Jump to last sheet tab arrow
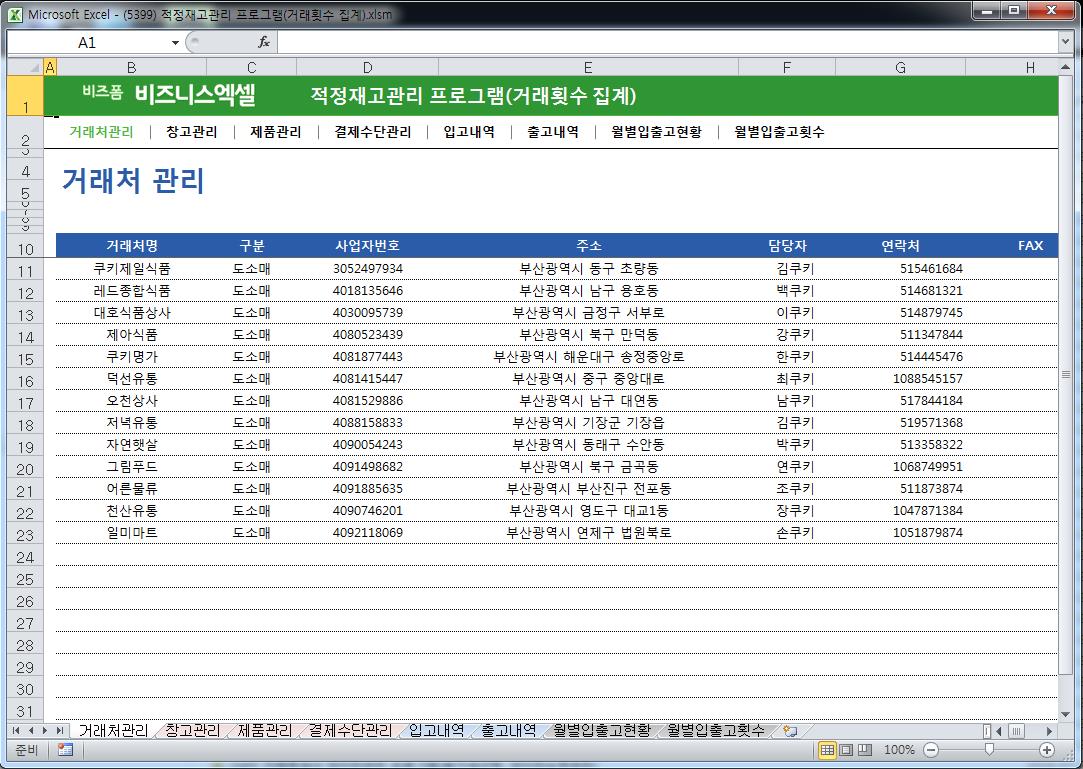This screenshot has width=1083, height=769. coord(60,731)
